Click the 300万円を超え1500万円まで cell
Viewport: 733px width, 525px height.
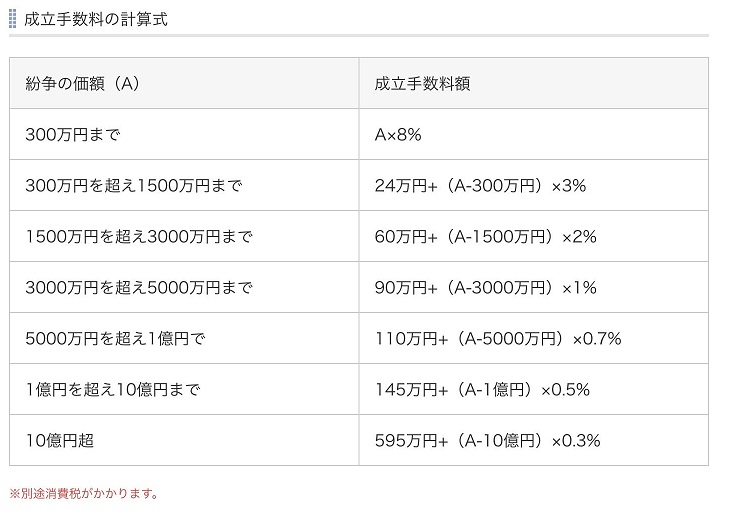click(134, 186)
